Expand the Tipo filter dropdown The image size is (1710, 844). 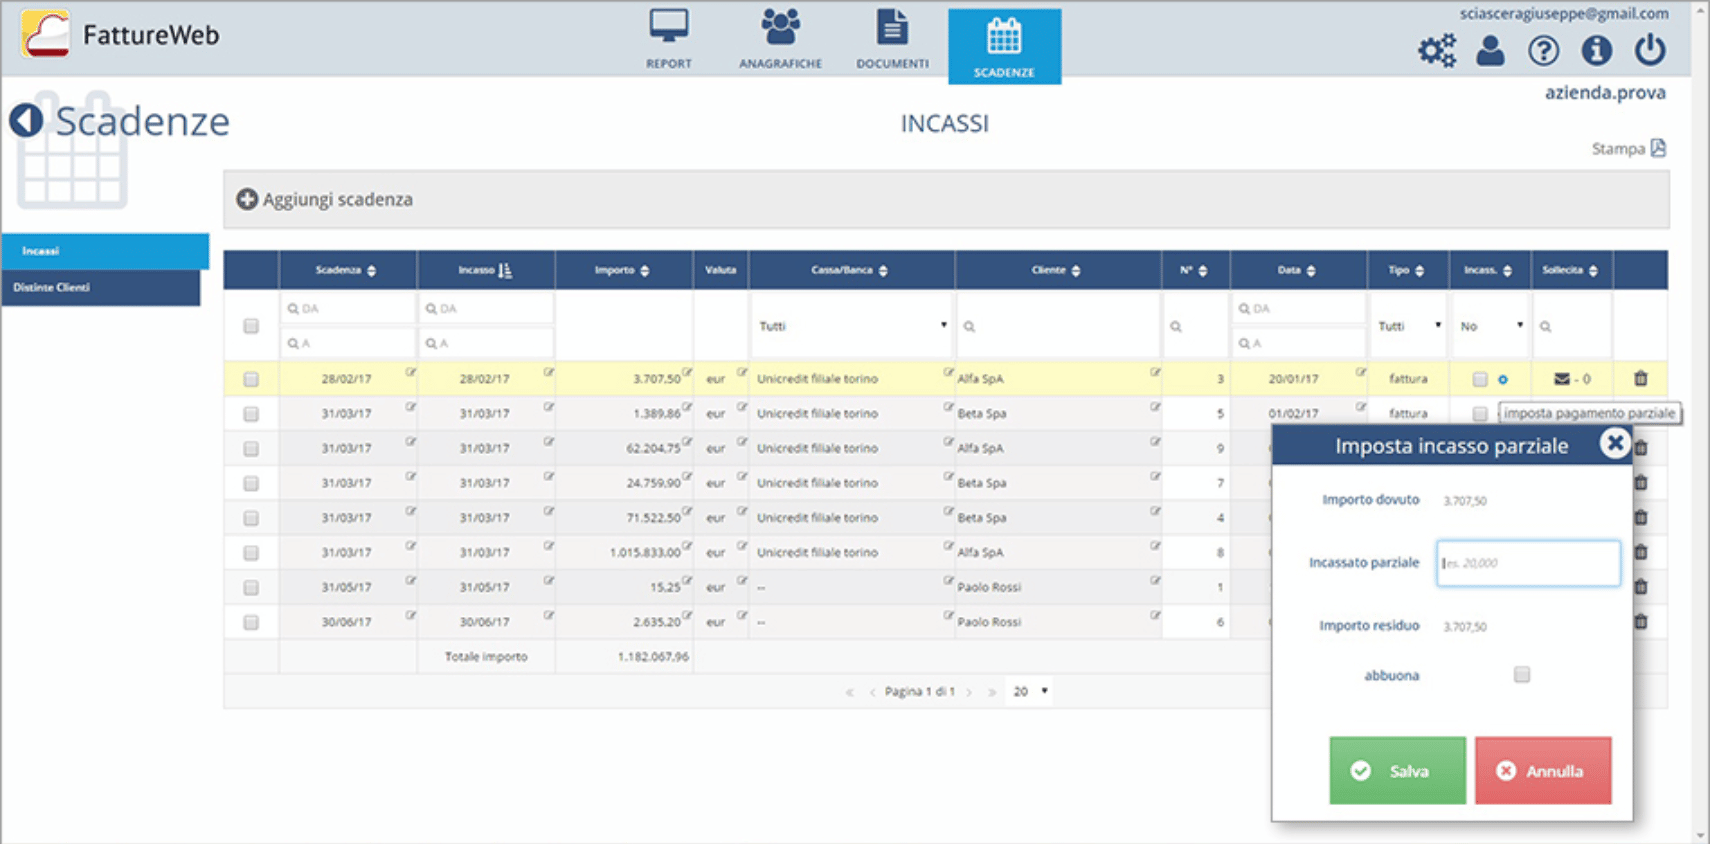click(1408, 326)
